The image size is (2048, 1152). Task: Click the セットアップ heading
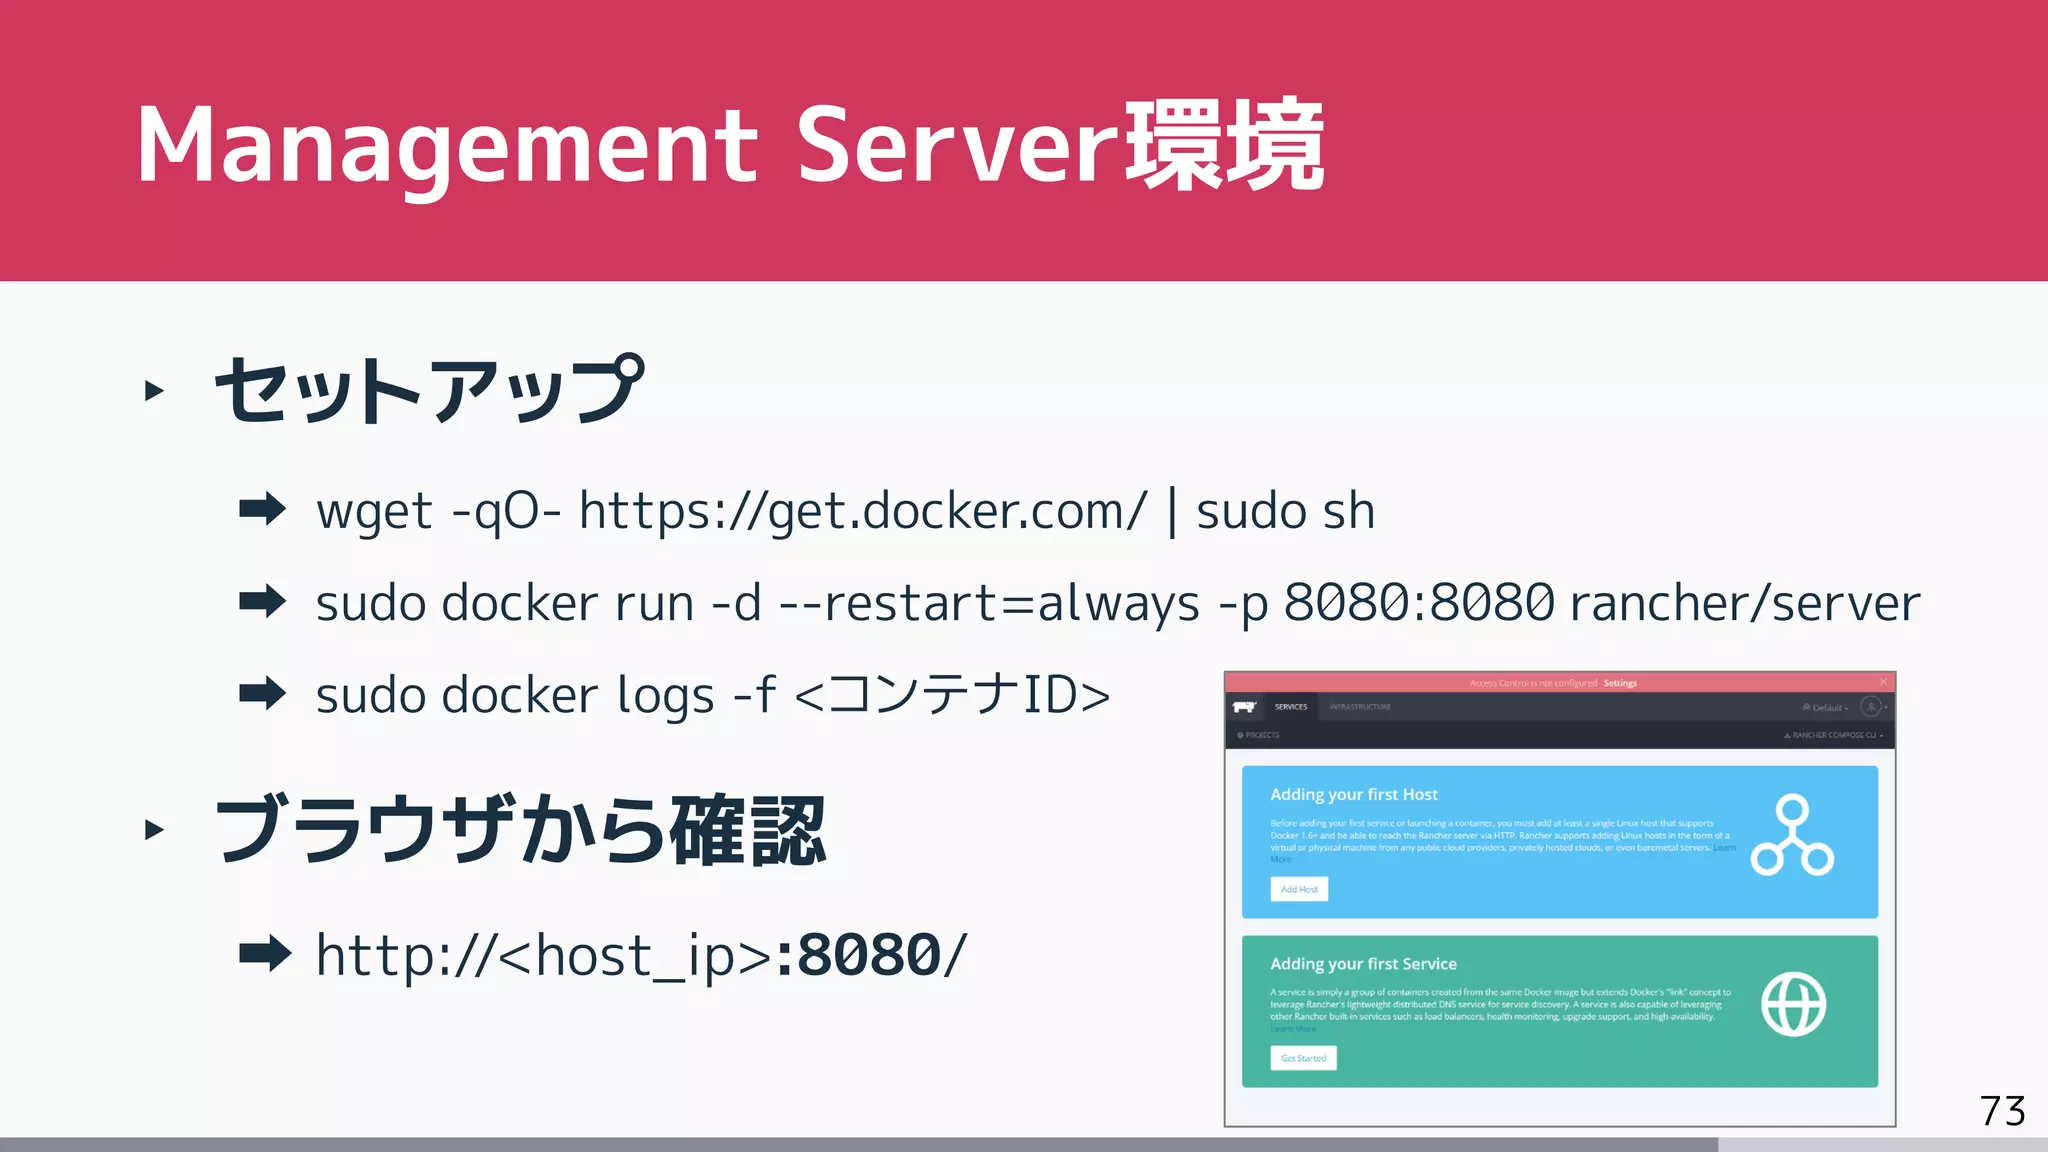click(430, 390)
